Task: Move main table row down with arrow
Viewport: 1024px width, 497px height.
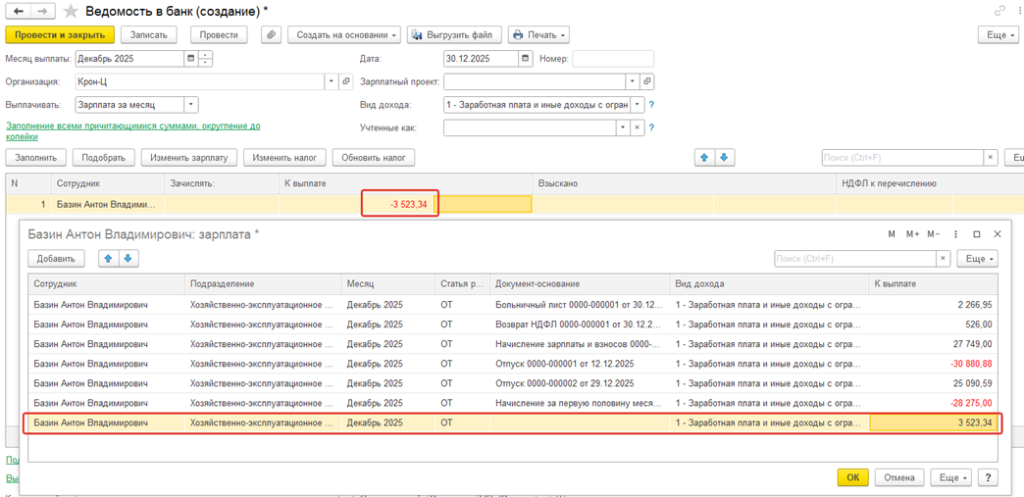Action: tap(724, 157)
